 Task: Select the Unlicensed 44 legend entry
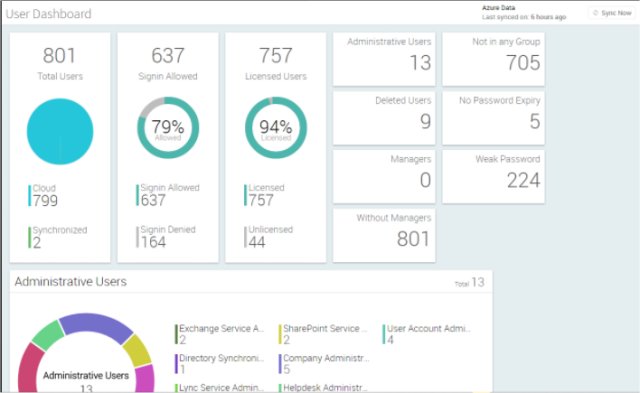(269, 236)
